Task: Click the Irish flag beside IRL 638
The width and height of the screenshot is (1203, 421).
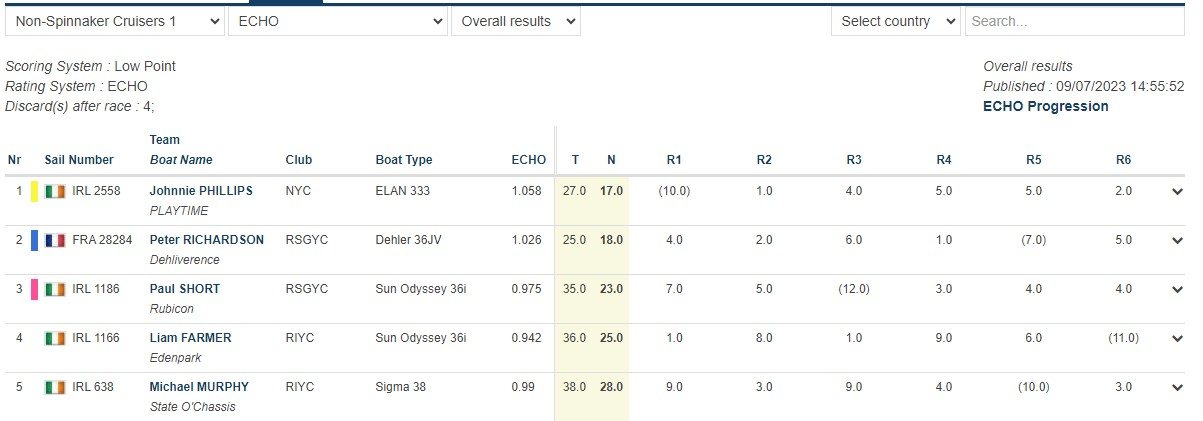Action: click(54, 387)
